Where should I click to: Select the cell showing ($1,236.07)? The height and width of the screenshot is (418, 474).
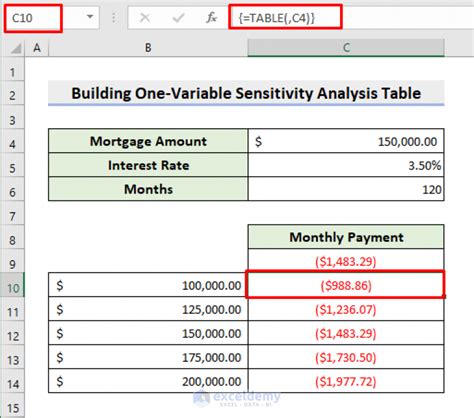coord(346,309)
